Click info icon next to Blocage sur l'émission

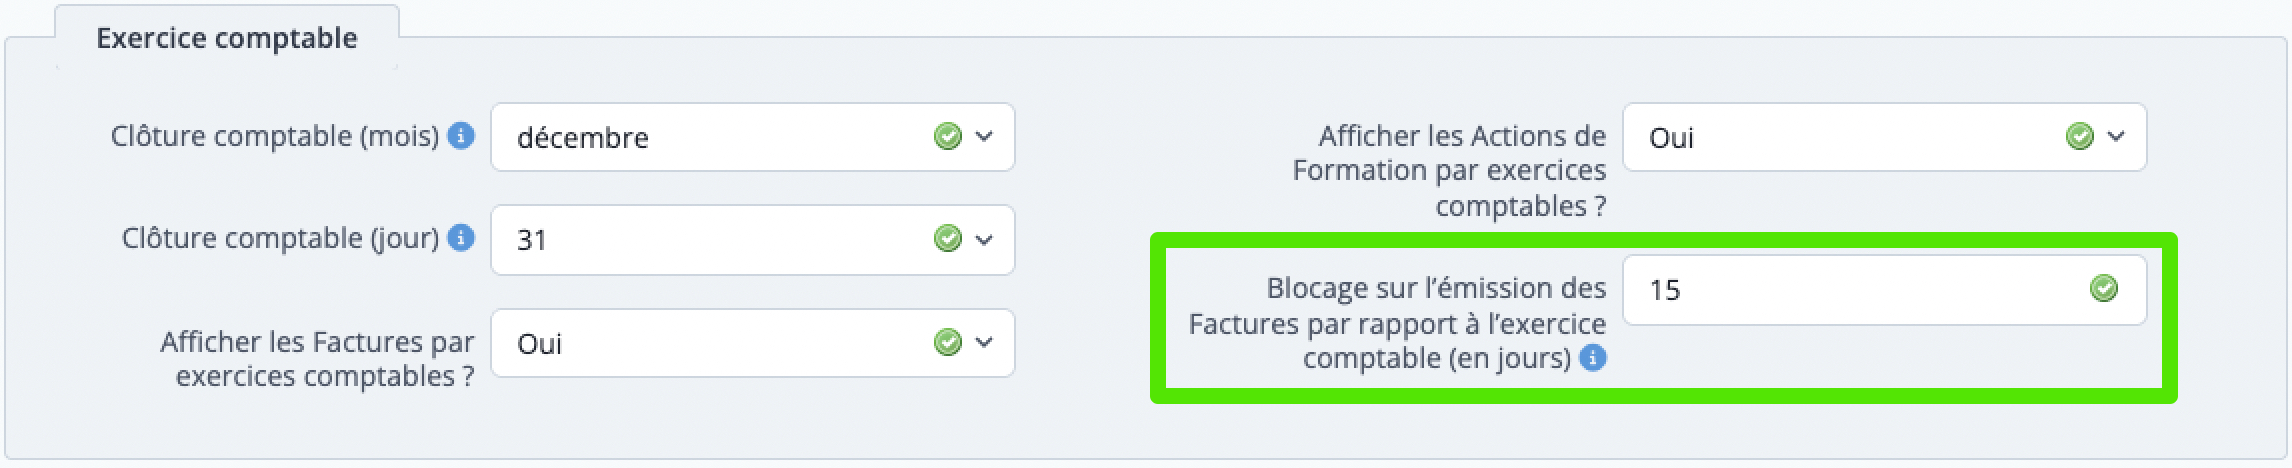pyautogui.click(x=1593, y=358)
